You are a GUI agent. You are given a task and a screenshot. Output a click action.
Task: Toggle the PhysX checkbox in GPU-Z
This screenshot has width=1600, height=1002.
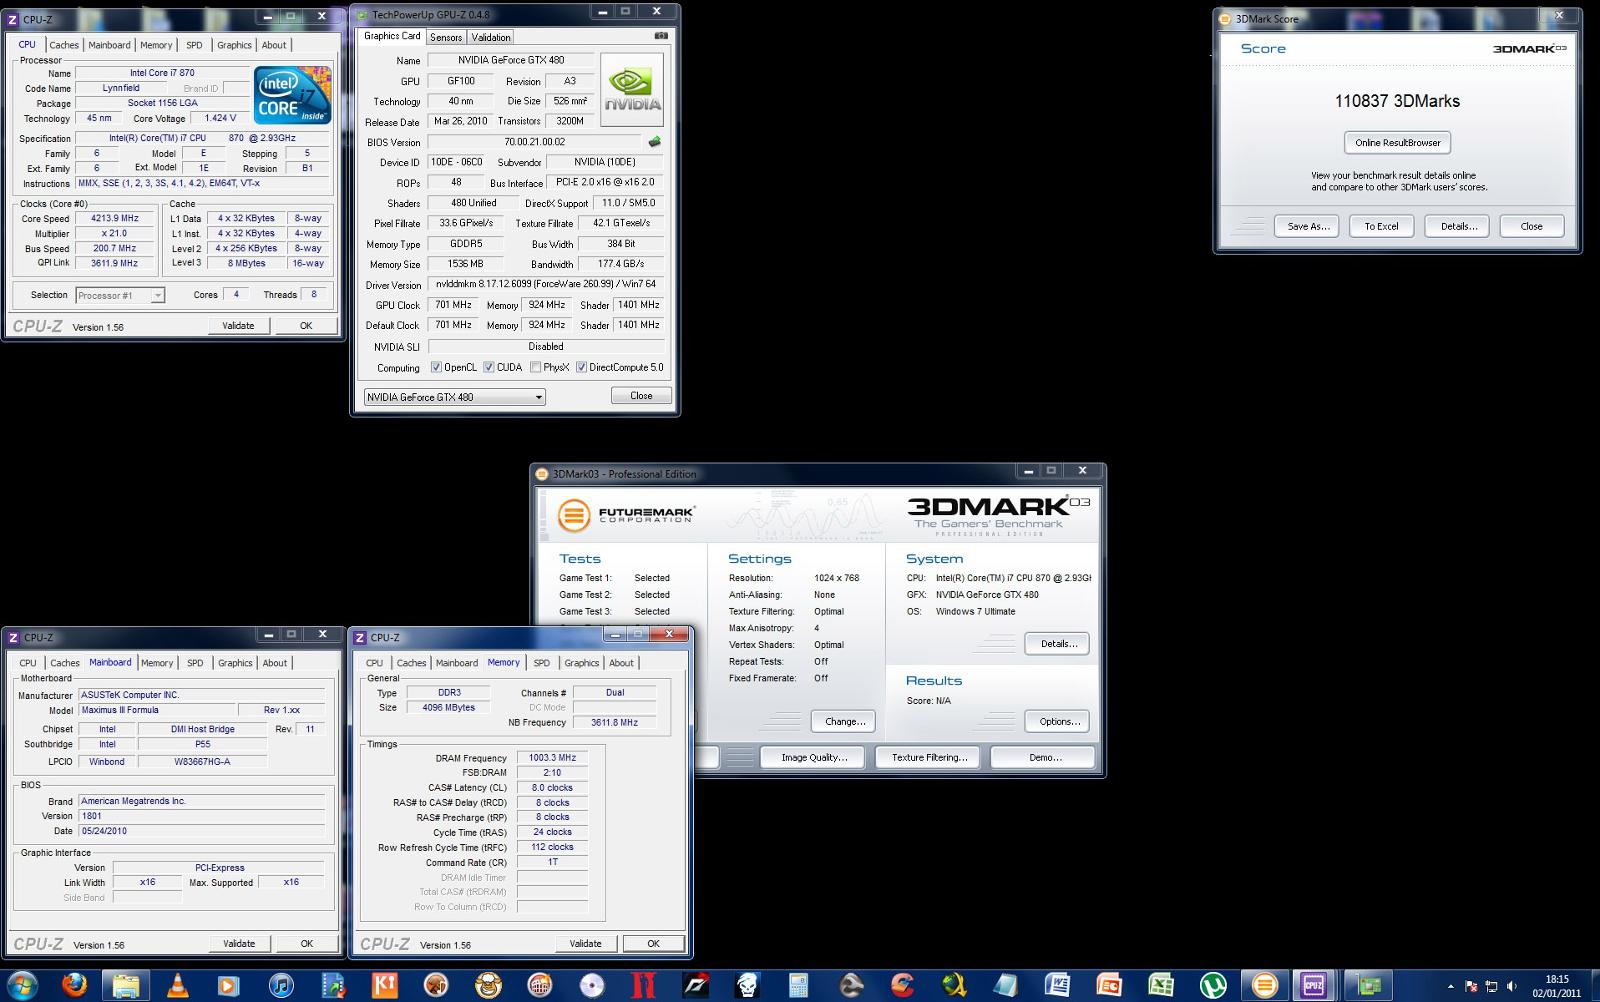coord(536,367)
